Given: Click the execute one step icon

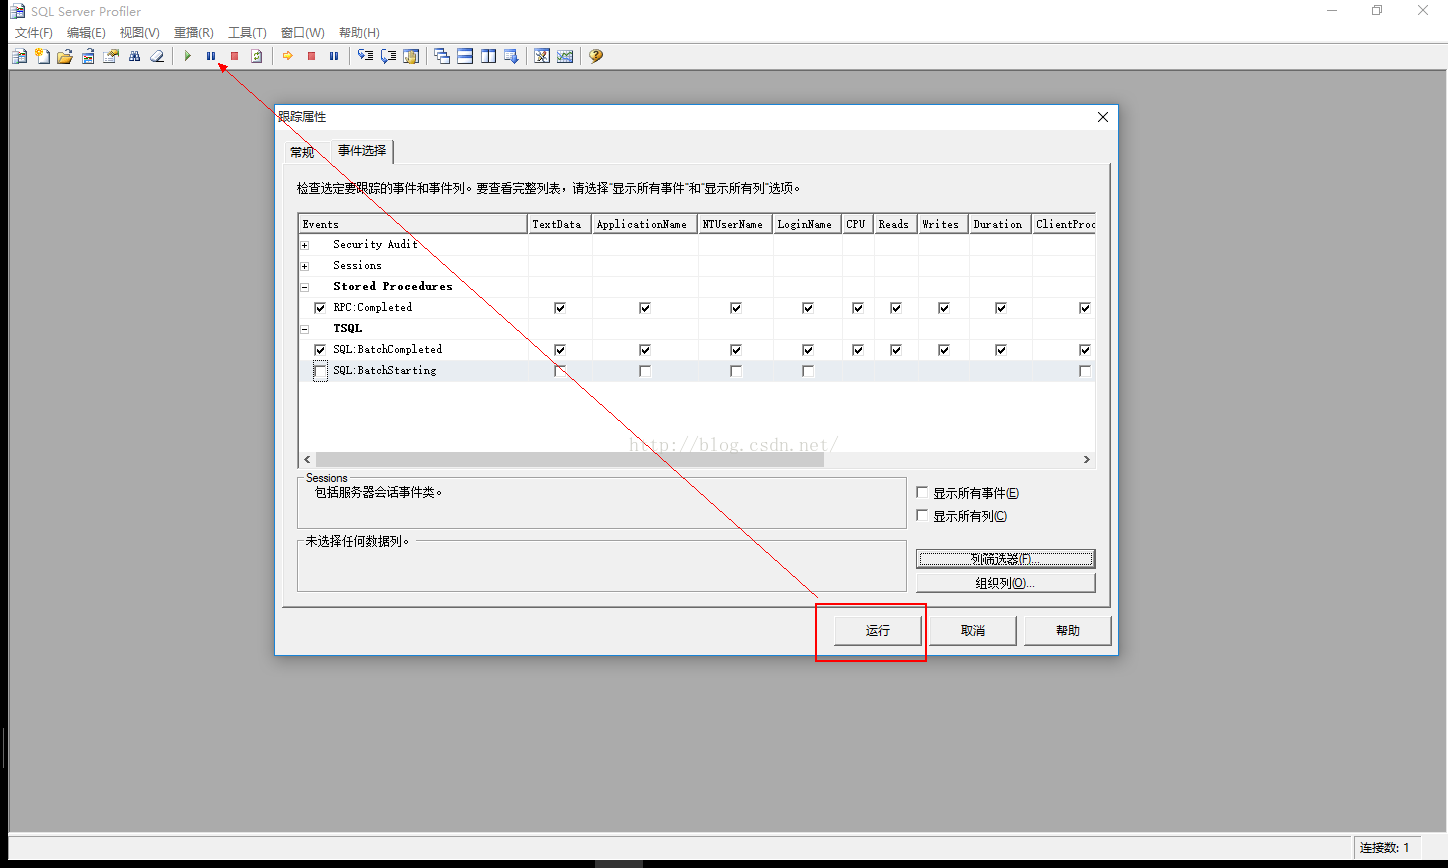Looking at the screenshot, I should click(365, 56).
